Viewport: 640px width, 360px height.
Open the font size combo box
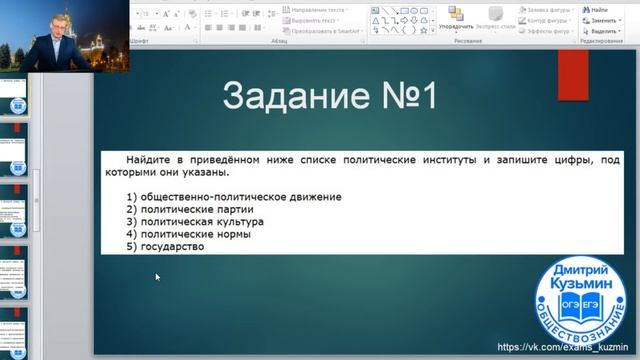(x=149, y=14)
